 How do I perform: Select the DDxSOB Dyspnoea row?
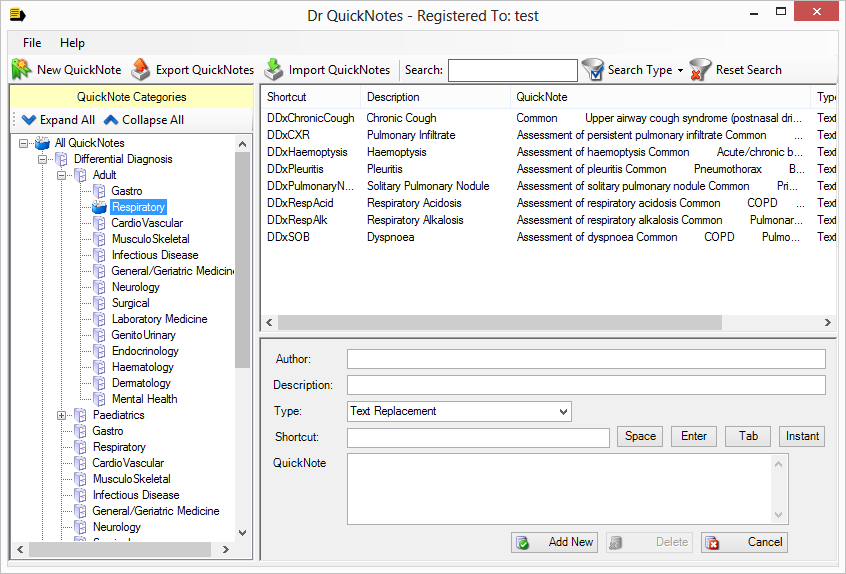[x=549, y=237]
